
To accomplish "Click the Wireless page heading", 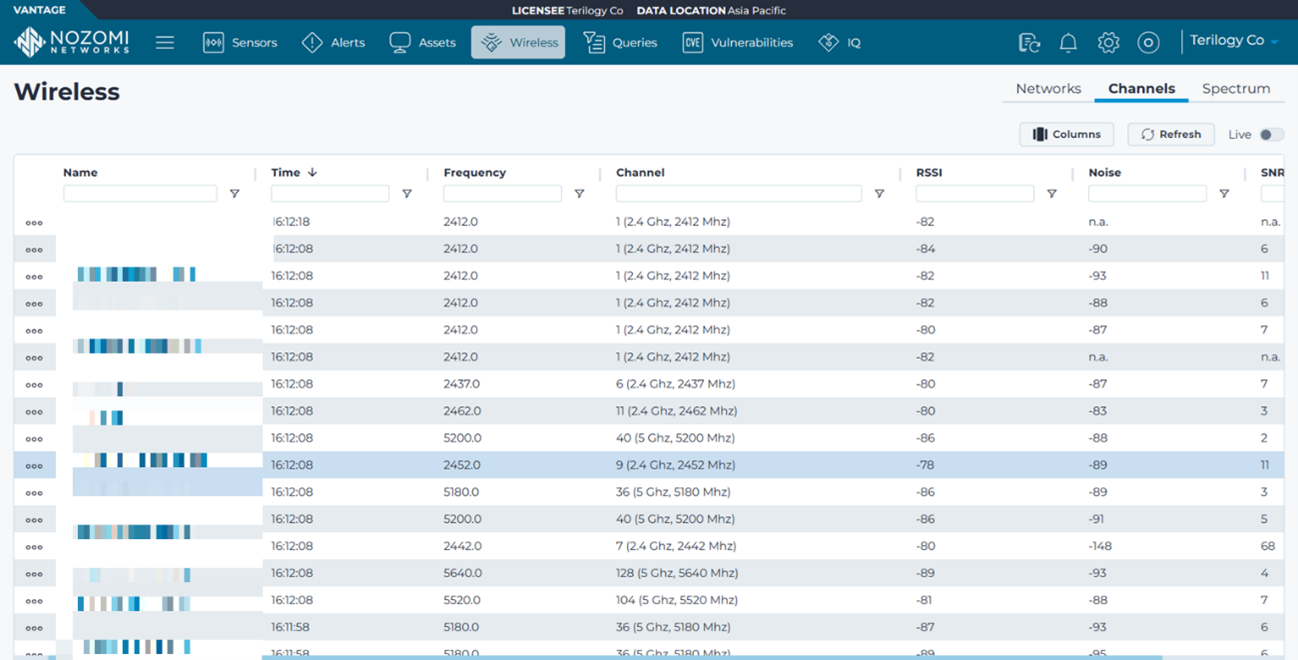I will pyautogui.click(x=67, y=92).
